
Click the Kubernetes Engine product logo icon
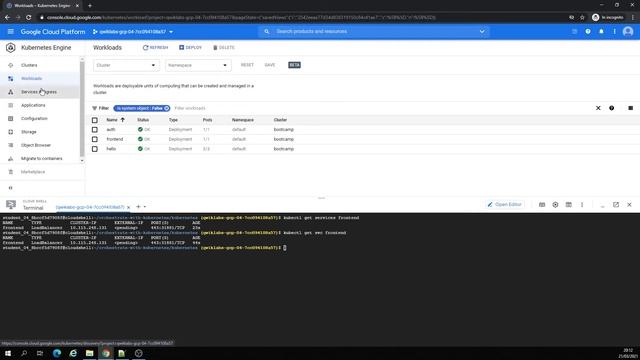click(x=11, y=48)
